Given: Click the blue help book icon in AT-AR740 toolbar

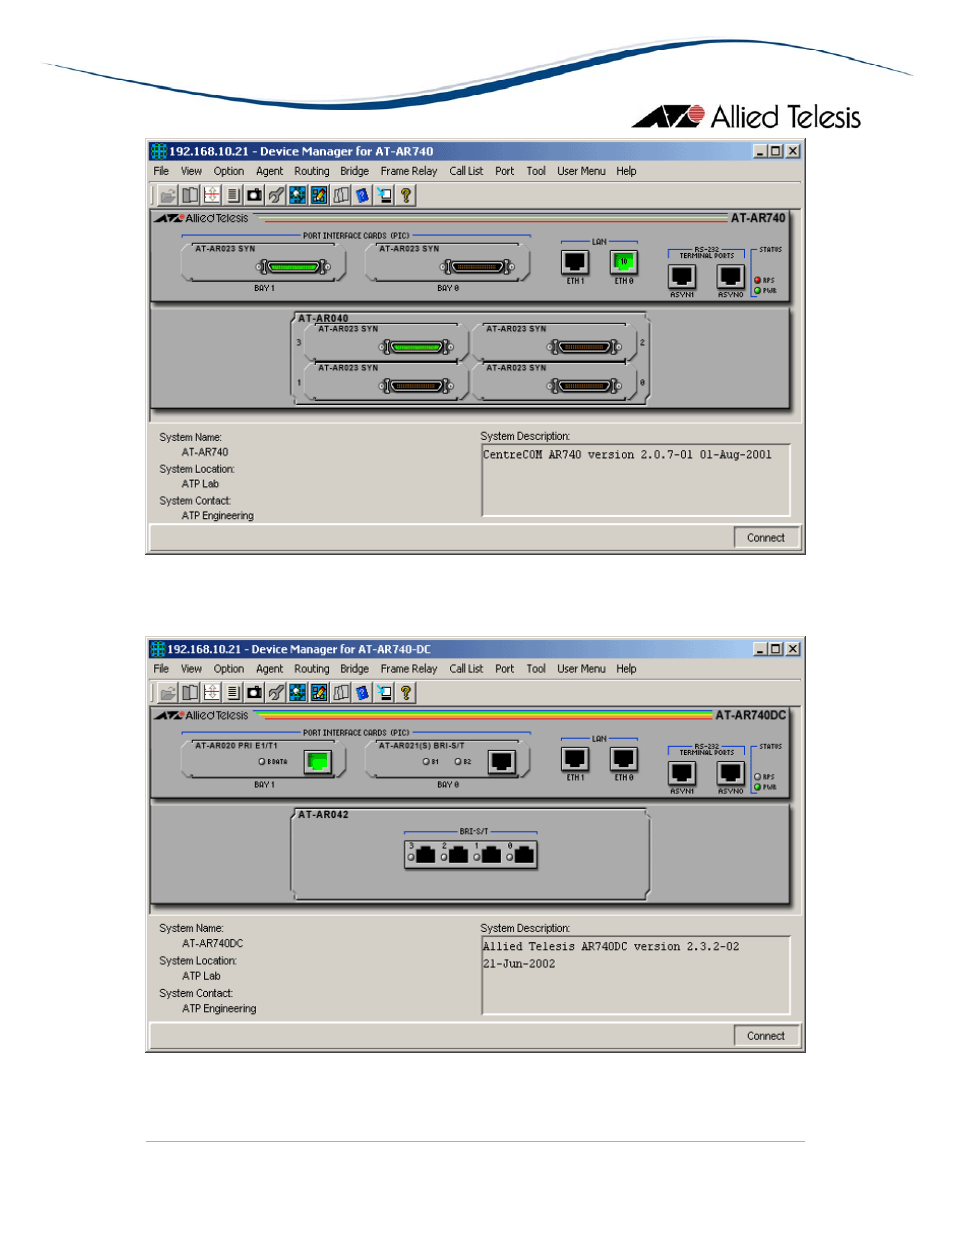Looking at the screenshot, I should coord(362,195).
